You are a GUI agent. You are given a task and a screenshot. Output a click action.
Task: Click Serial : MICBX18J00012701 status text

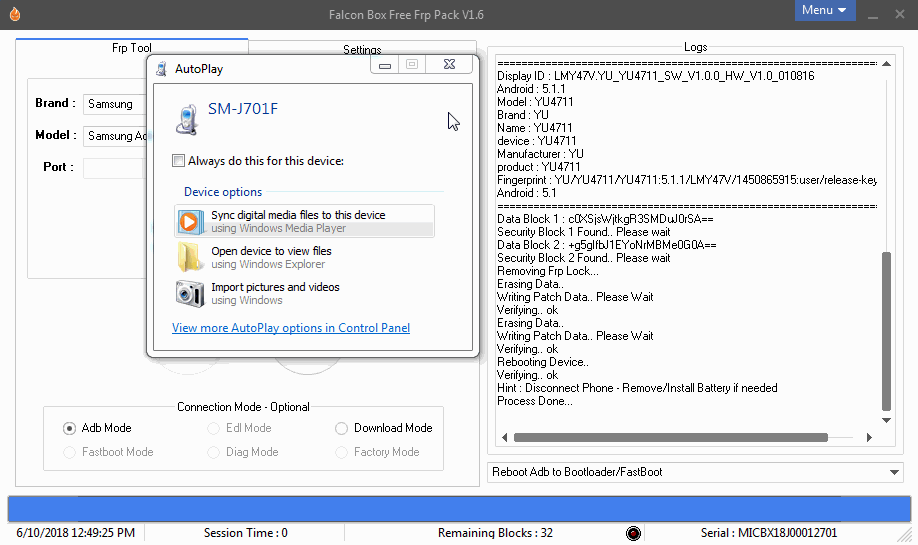(769, 533)
